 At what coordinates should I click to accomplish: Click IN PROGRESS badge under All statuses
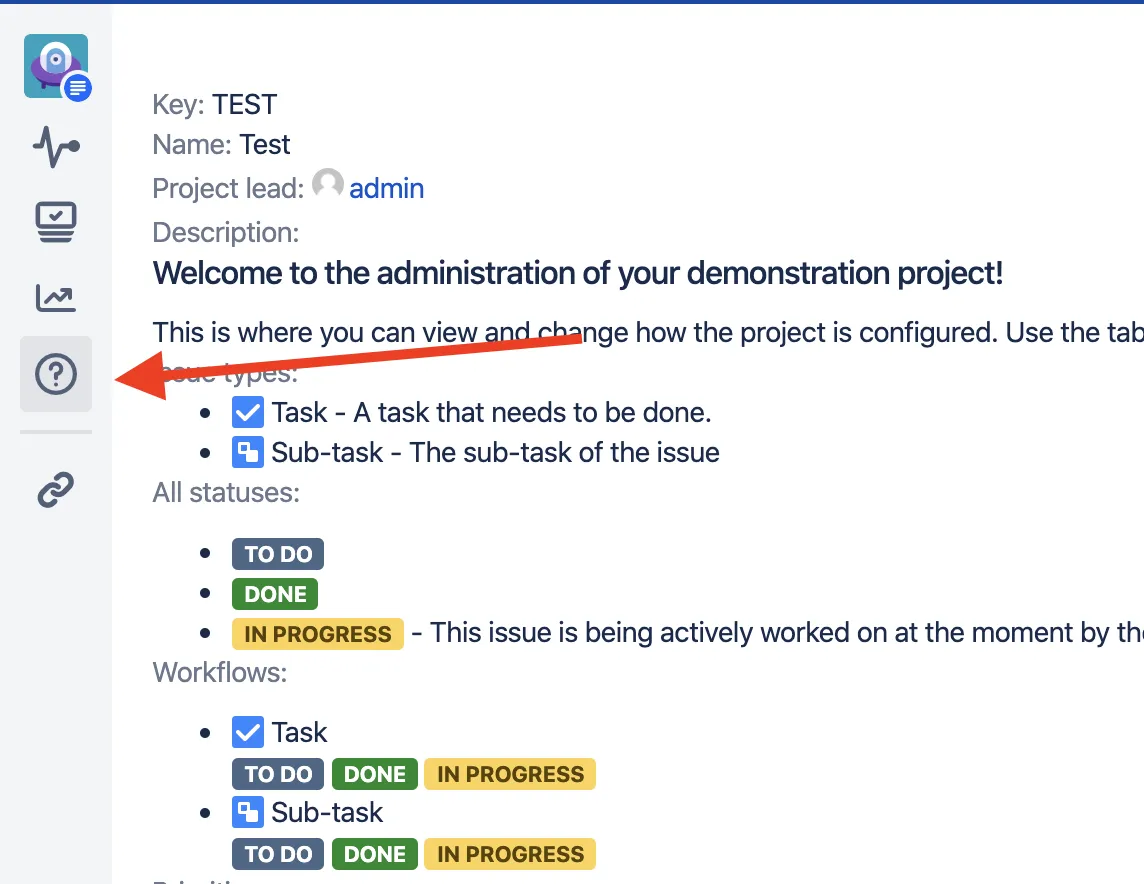pyautogui.click(x=317, y=634)
